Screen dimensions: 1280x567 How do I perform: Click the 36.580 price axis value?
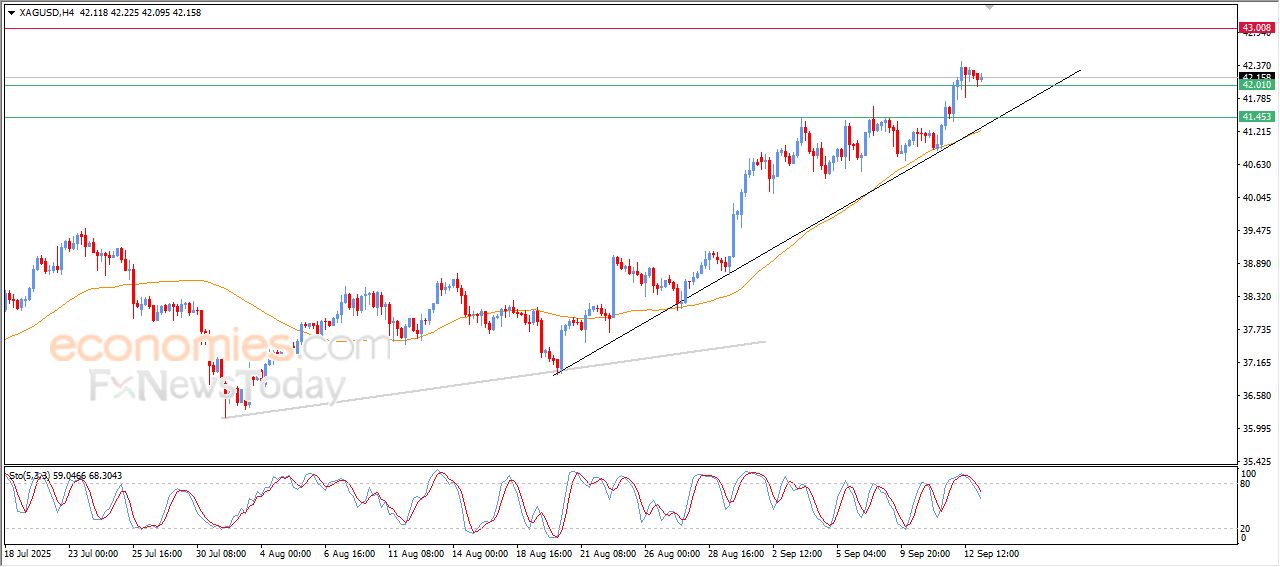pyautogui.click(x=1256, y=395)
